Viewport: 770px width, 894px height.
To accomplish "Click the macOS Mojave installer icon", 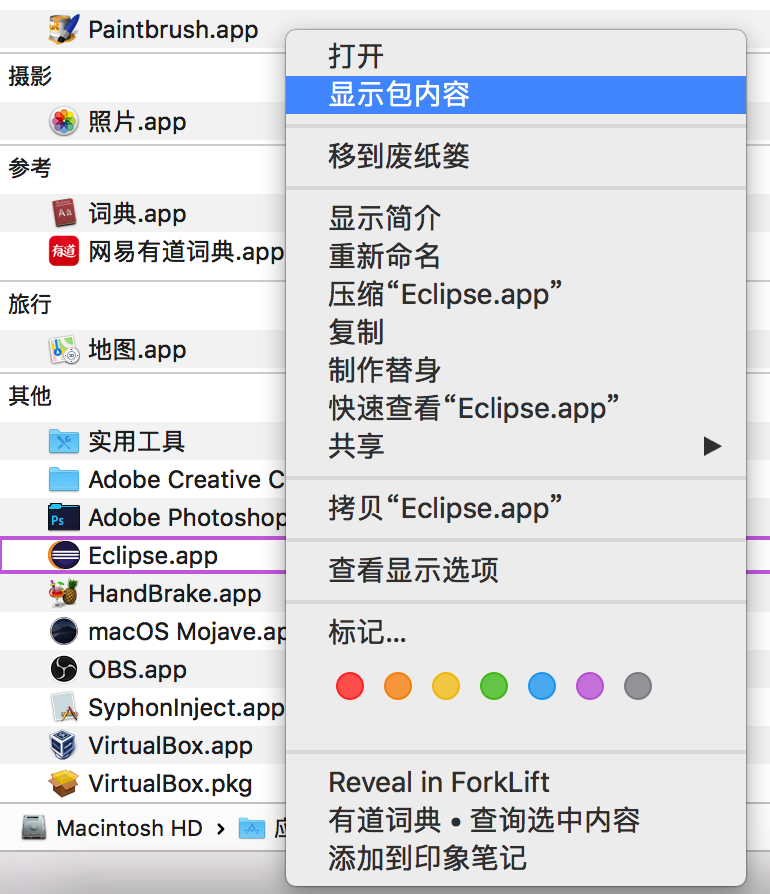I will [x=64, y=631].
